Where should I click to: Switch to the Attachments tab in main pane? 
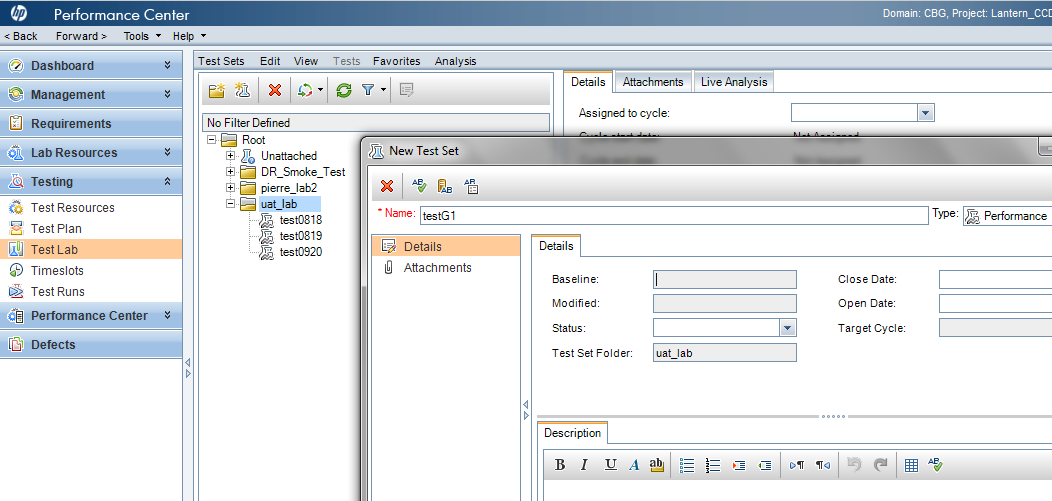coord(653,82)
